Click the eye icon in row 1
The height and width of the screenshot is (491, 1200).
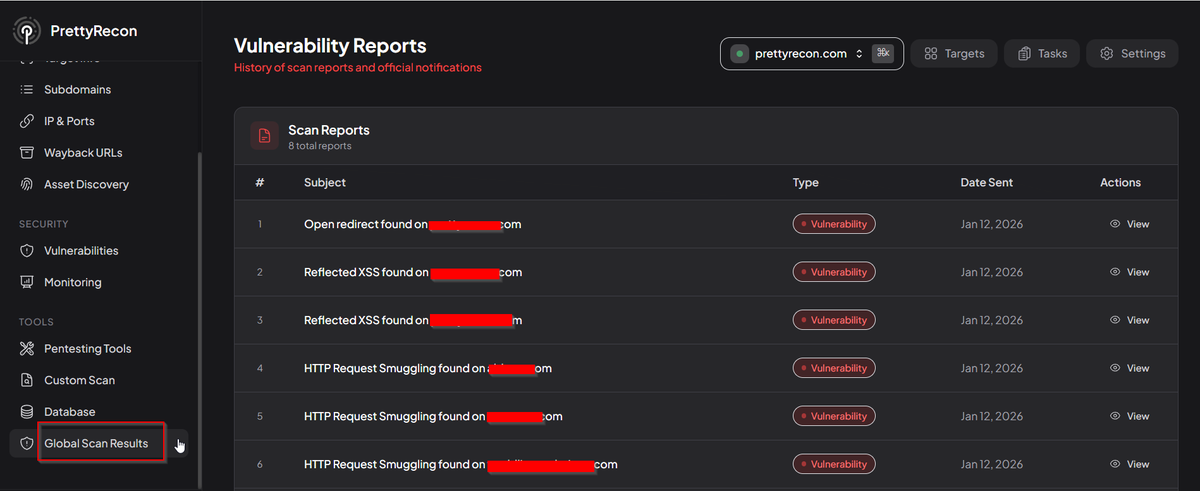1115,225
